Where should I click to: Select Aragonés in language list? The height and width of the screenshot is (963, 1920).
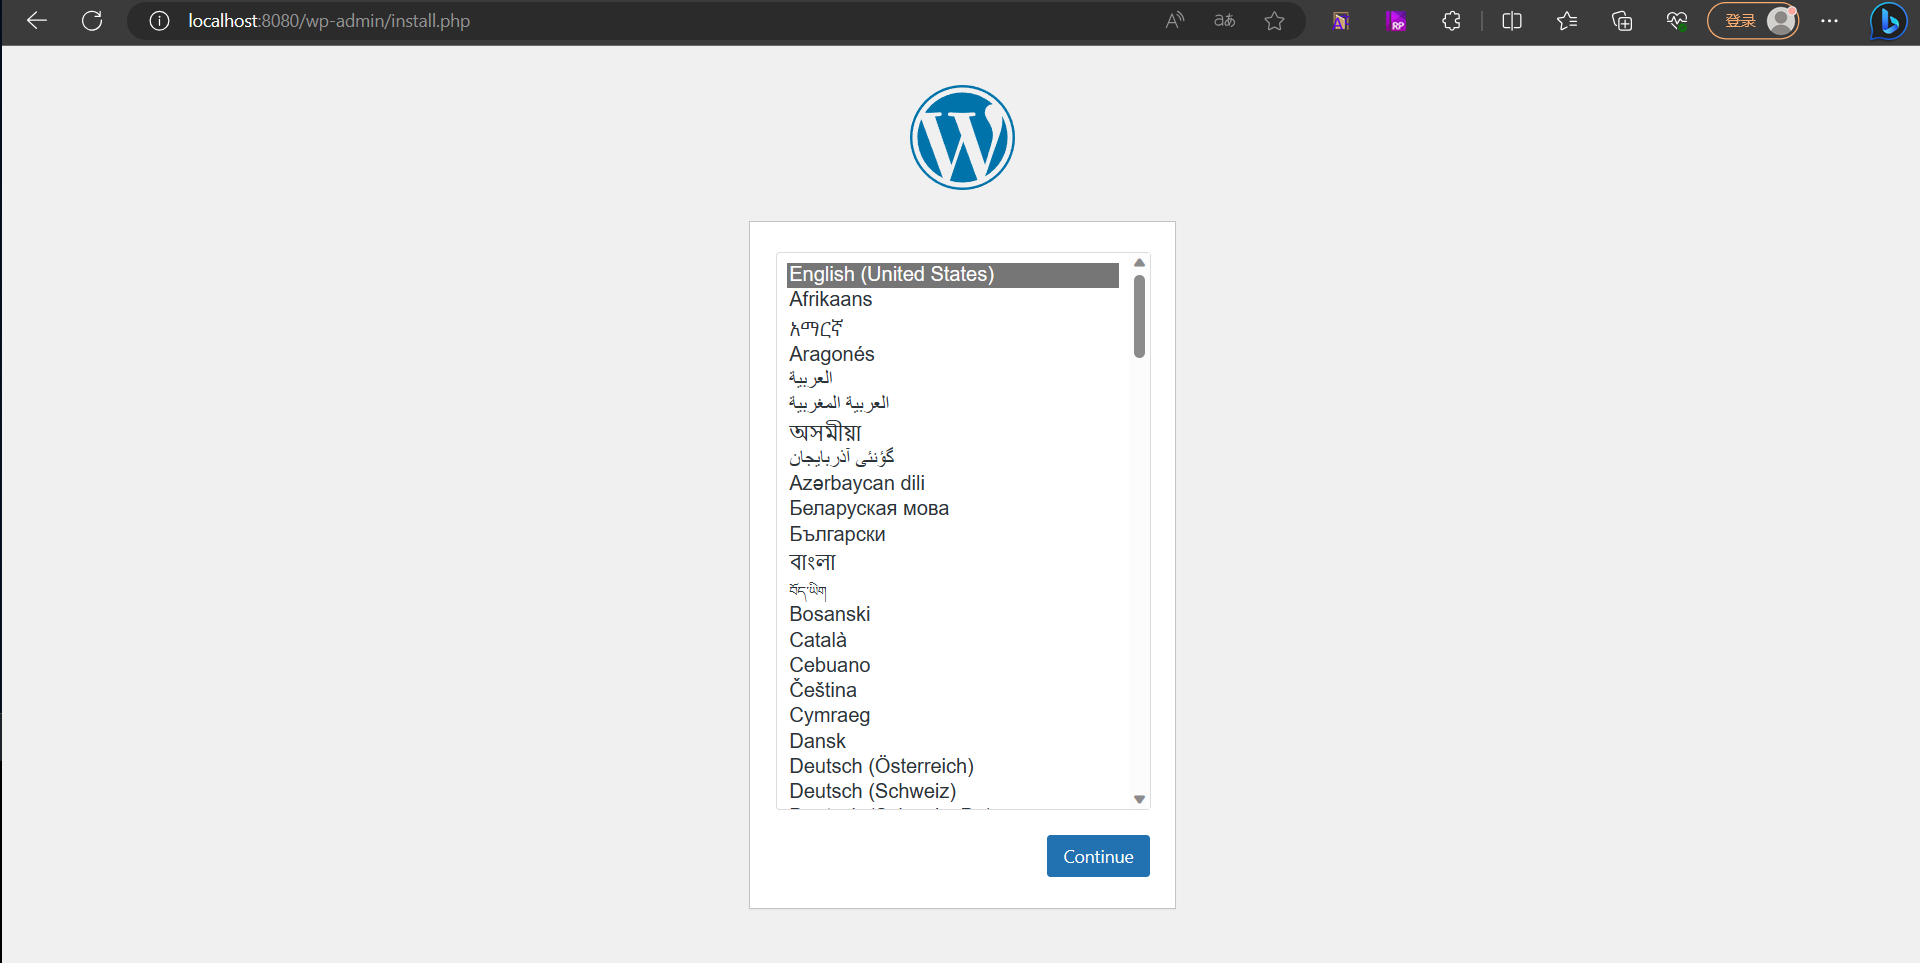click(953, 354)
